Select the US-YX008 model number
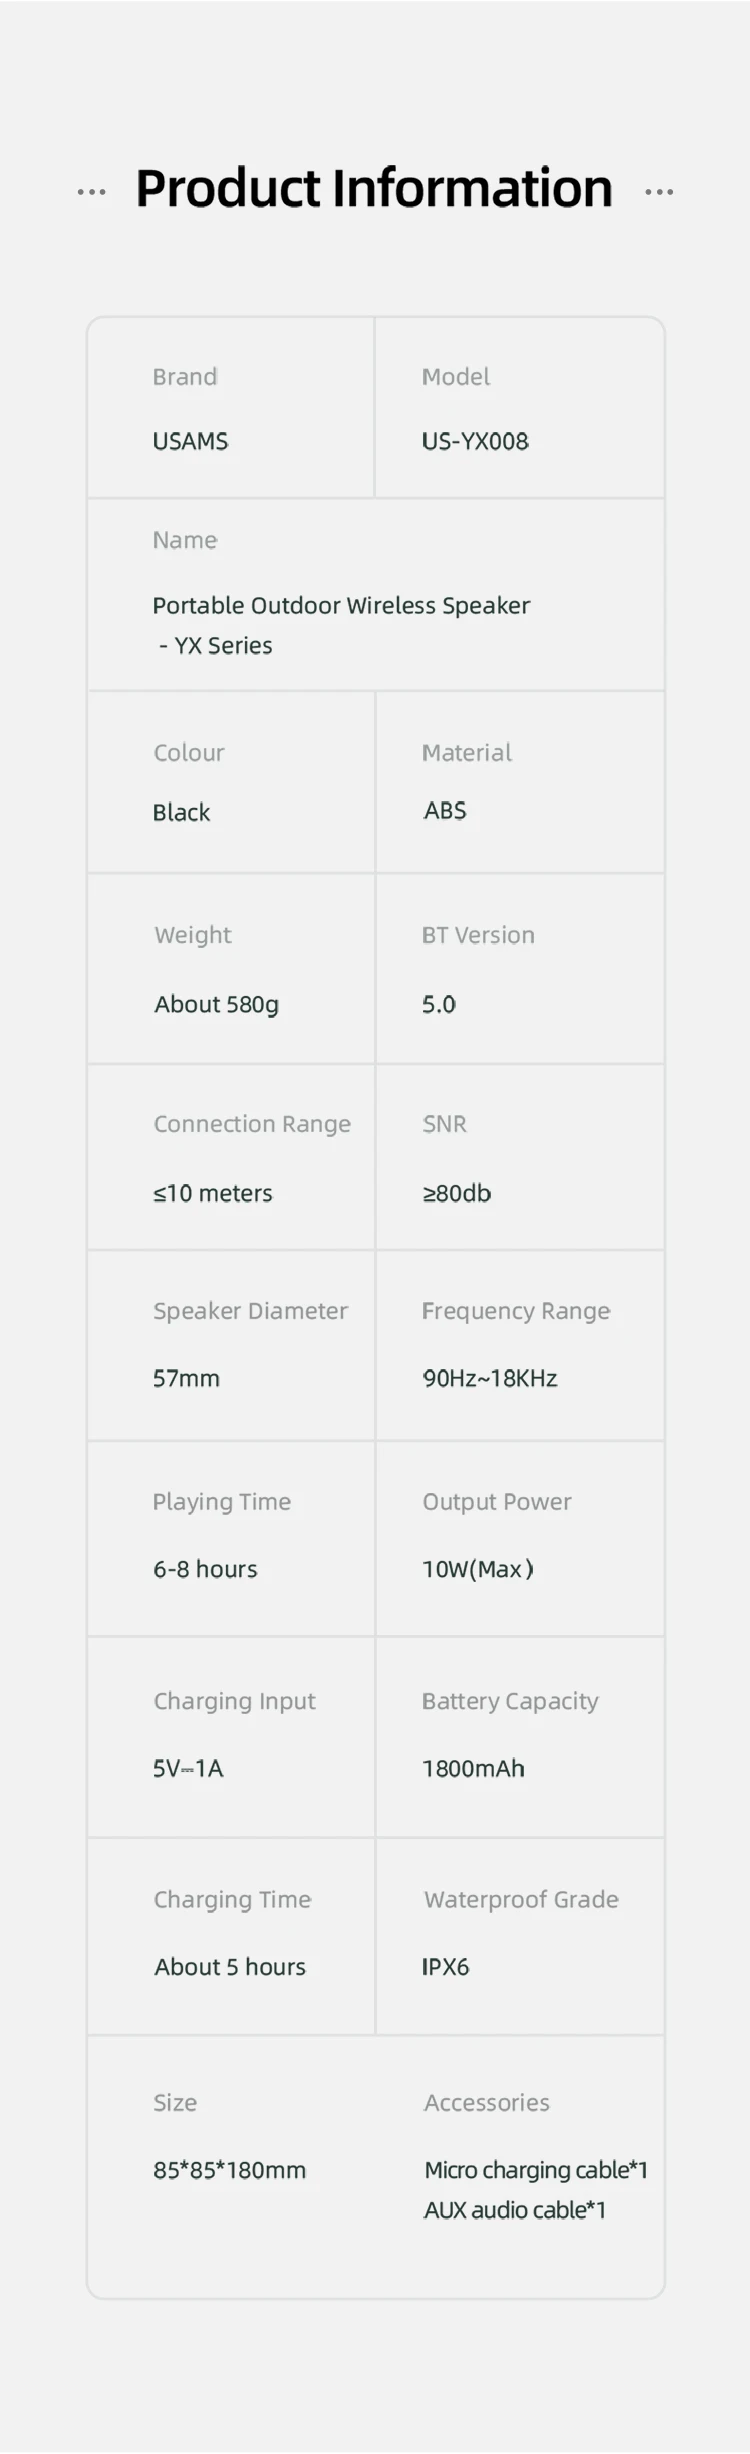This screenshot has width=750, height=2454. click(x=475, y=441)
